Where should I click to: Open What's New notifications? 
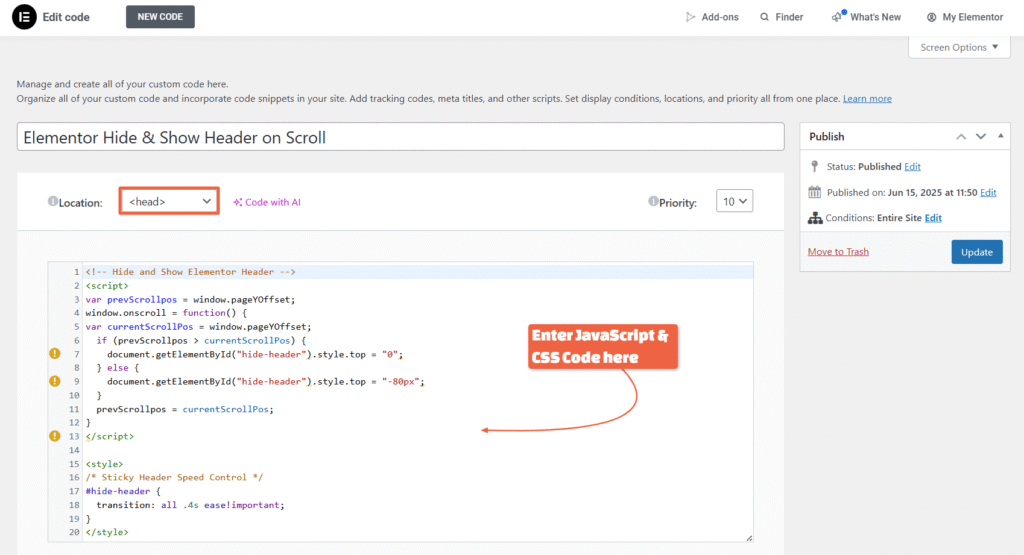pos(866,17)
